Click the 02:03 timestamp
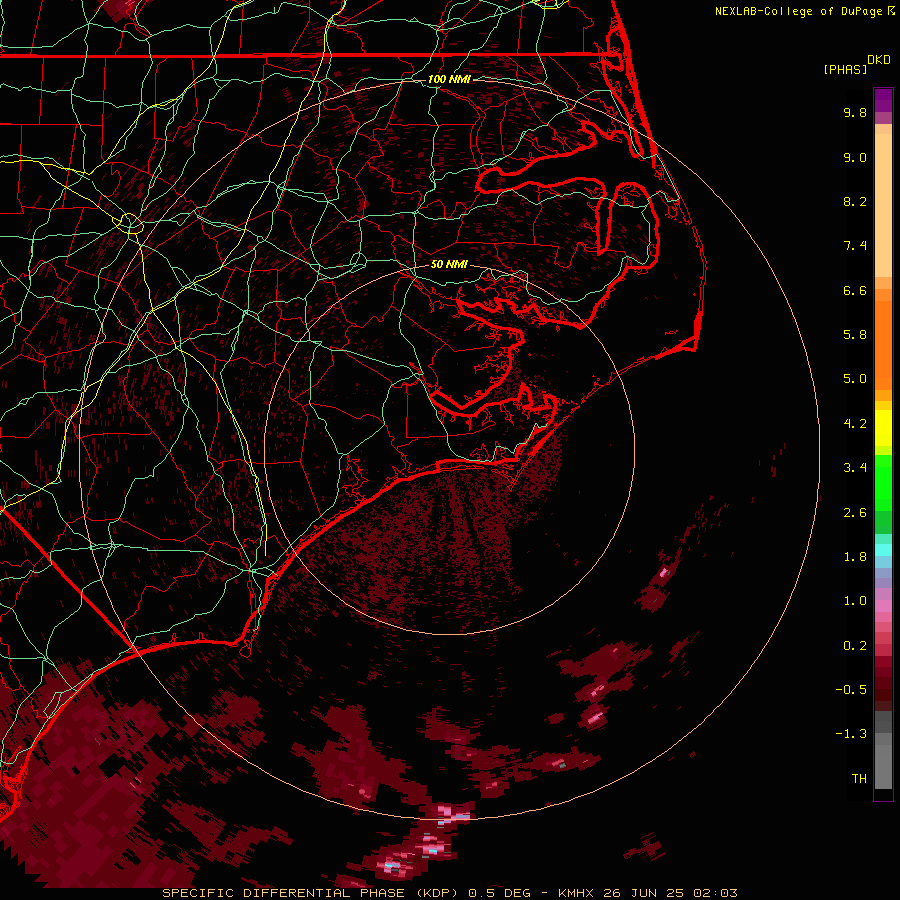Screen dimensions: 900x900 [715, 893]
